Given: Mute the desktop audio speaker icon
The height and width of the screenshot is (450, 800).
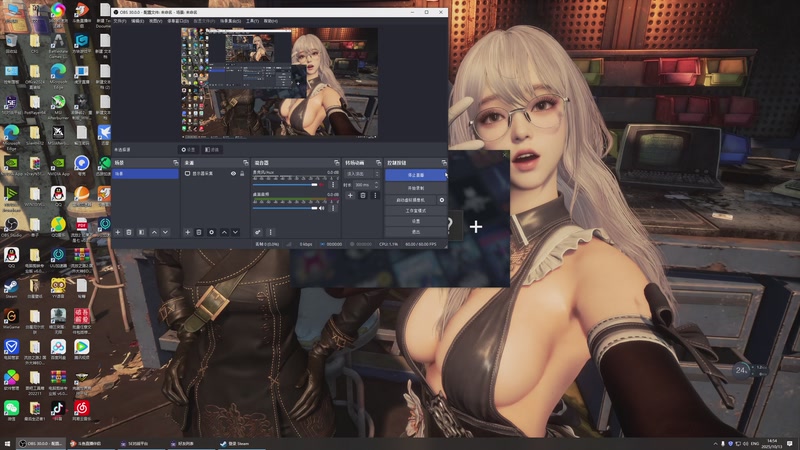Looking at the screenshot, I should pyautogui.click(x=321, y=208).
